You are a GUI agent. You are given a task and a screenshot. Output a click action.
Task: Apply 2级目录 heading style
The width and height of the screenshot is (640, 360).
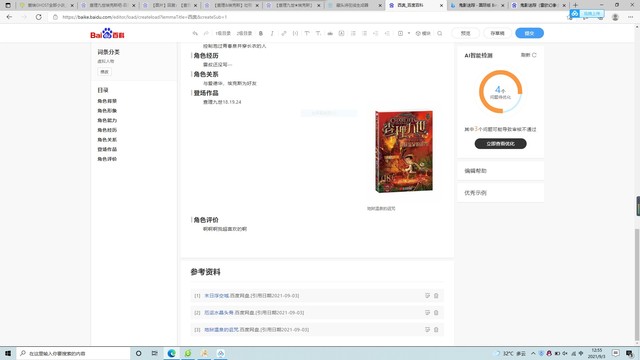(244, 33)
